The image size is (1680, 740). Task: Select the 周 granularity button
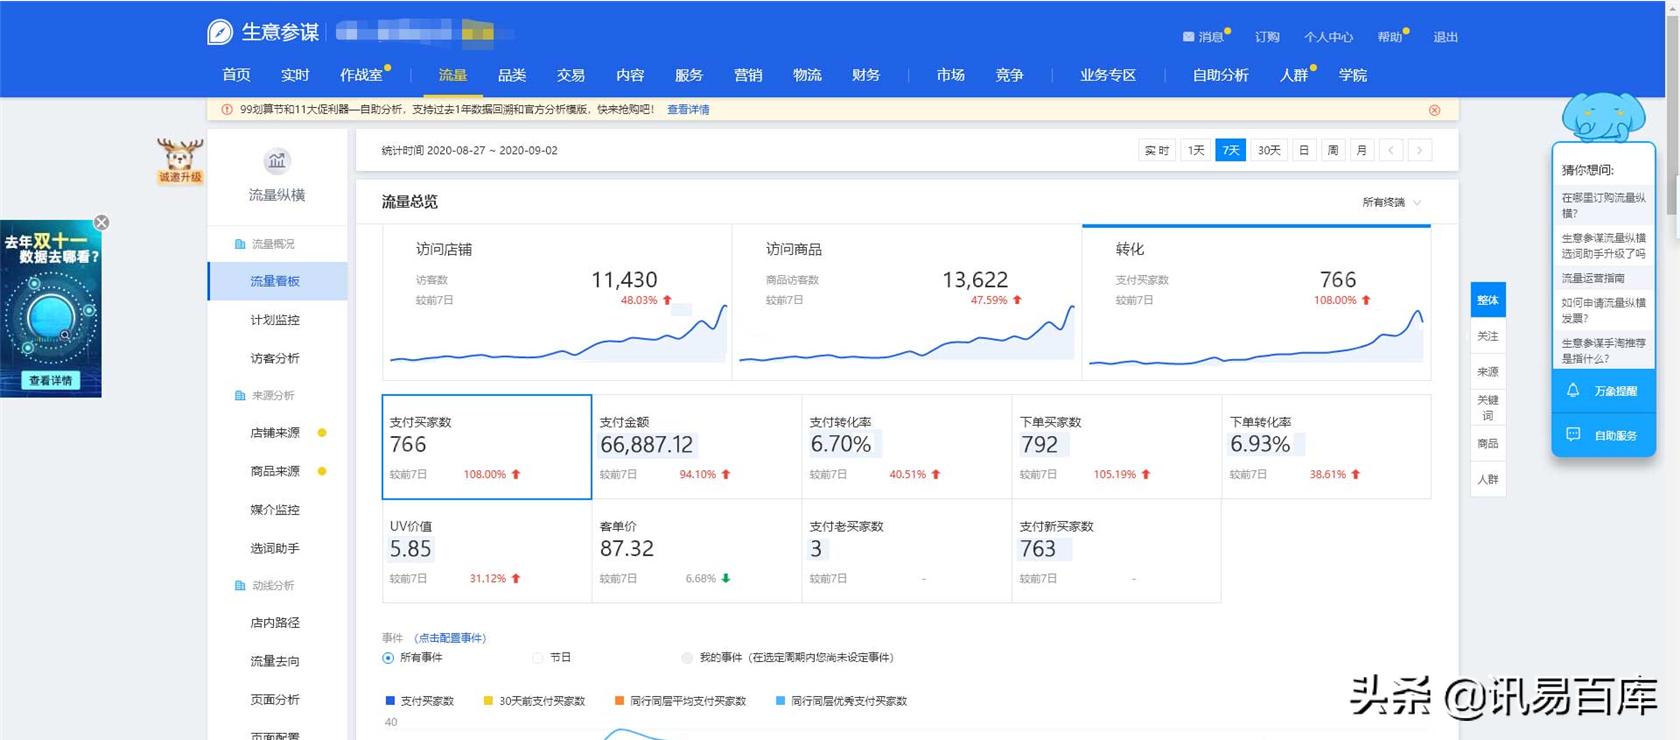(x=1332, y=150)
